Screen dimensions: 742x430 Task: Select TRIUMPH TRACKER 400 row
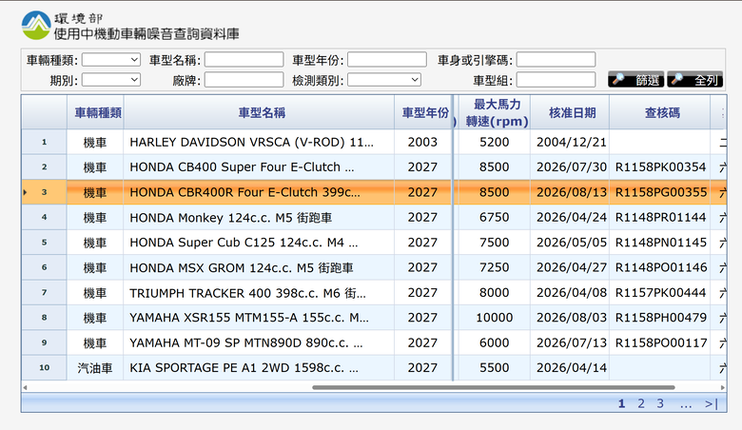pyautogui.click(x=374, y=292)
